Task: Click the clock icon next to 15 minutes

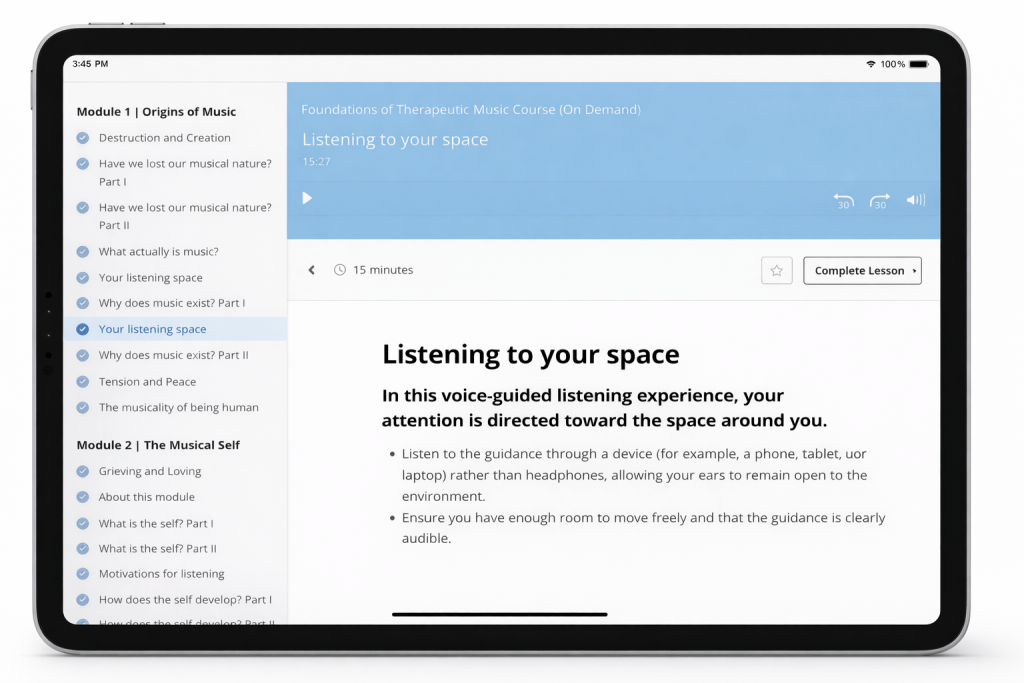Action: point(340,270)
